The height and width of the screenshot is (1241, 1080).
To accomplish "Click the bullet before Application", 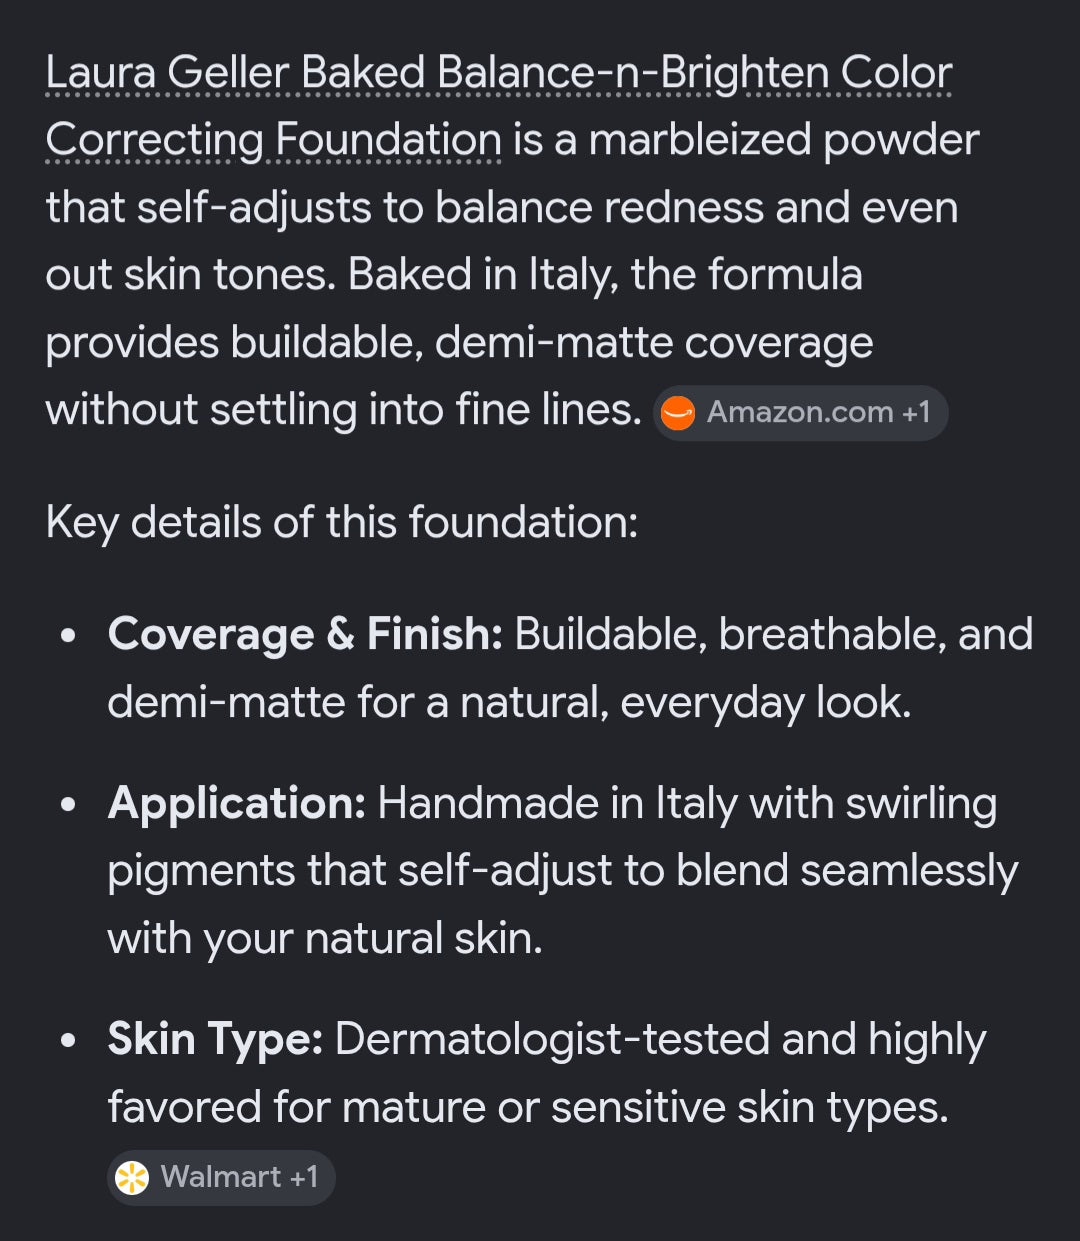I will [x=68, y=805].
